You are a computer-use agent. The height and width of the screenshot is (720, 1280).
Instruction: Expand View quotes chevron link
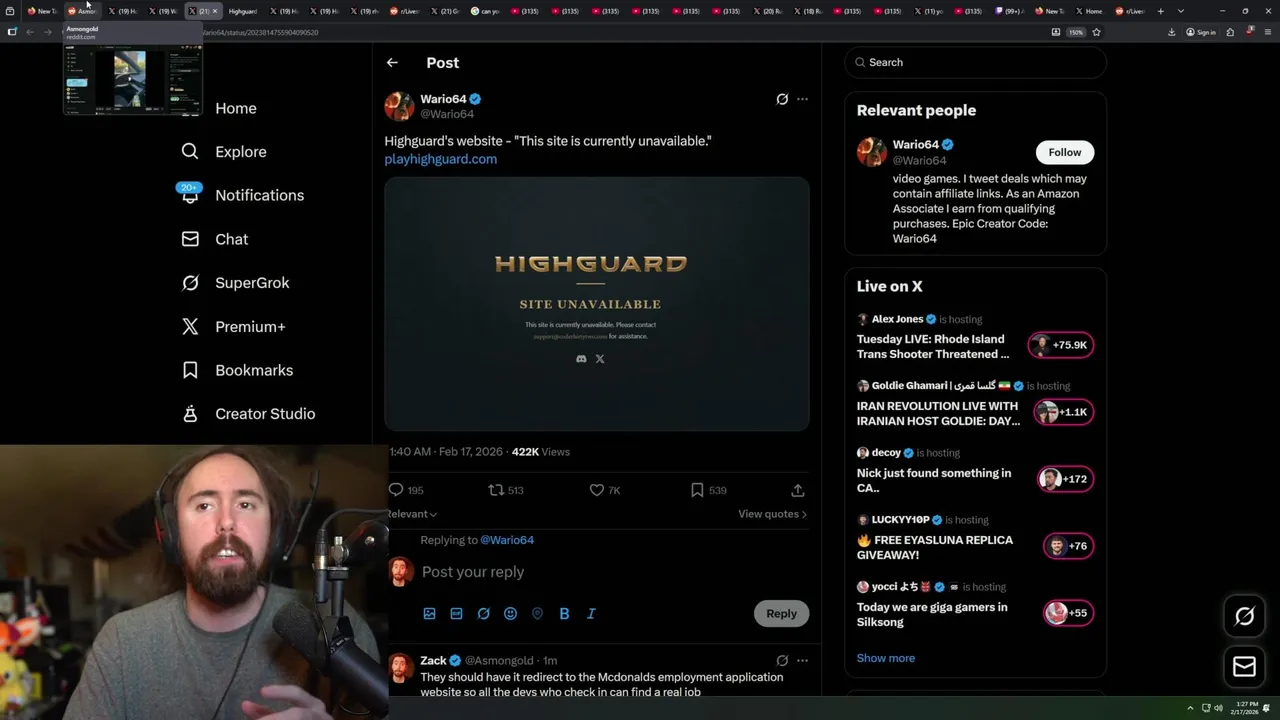coord(772,514)
